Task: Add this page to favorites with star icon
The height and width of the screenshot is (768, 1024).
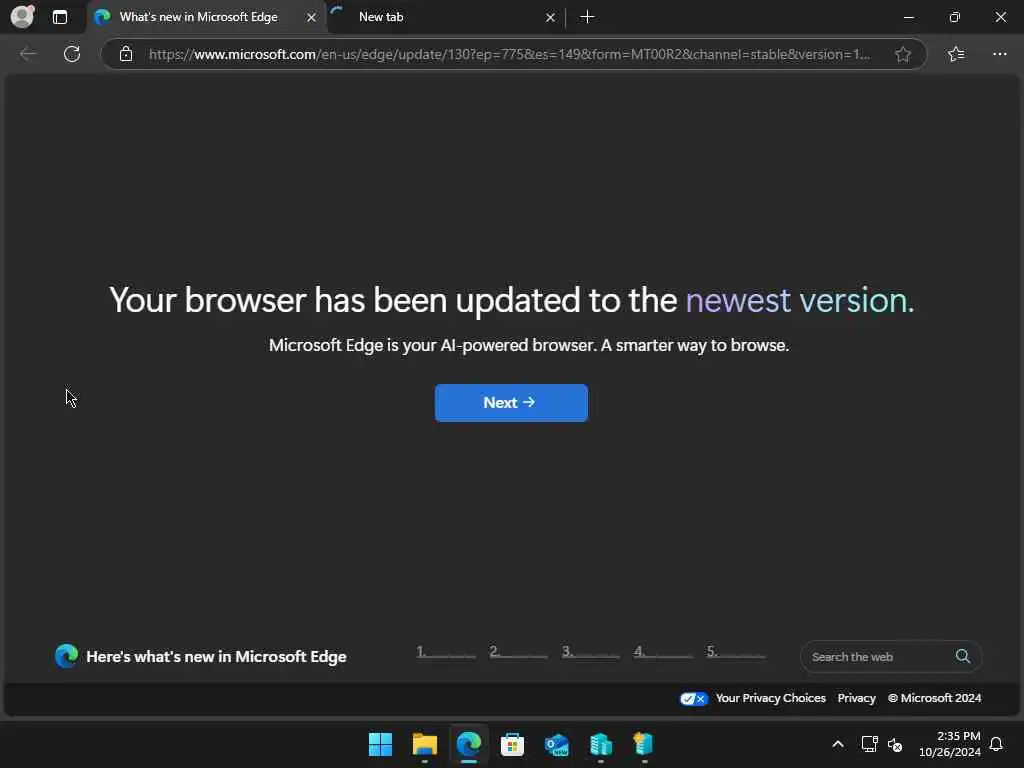Action: [x=903, y=54]
